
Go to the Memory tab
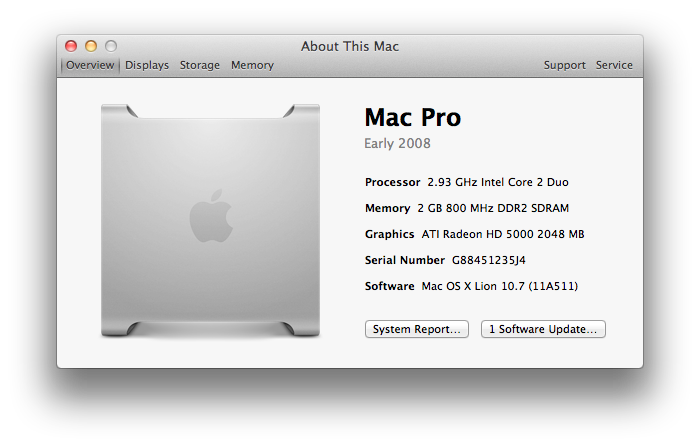[252, 65]
